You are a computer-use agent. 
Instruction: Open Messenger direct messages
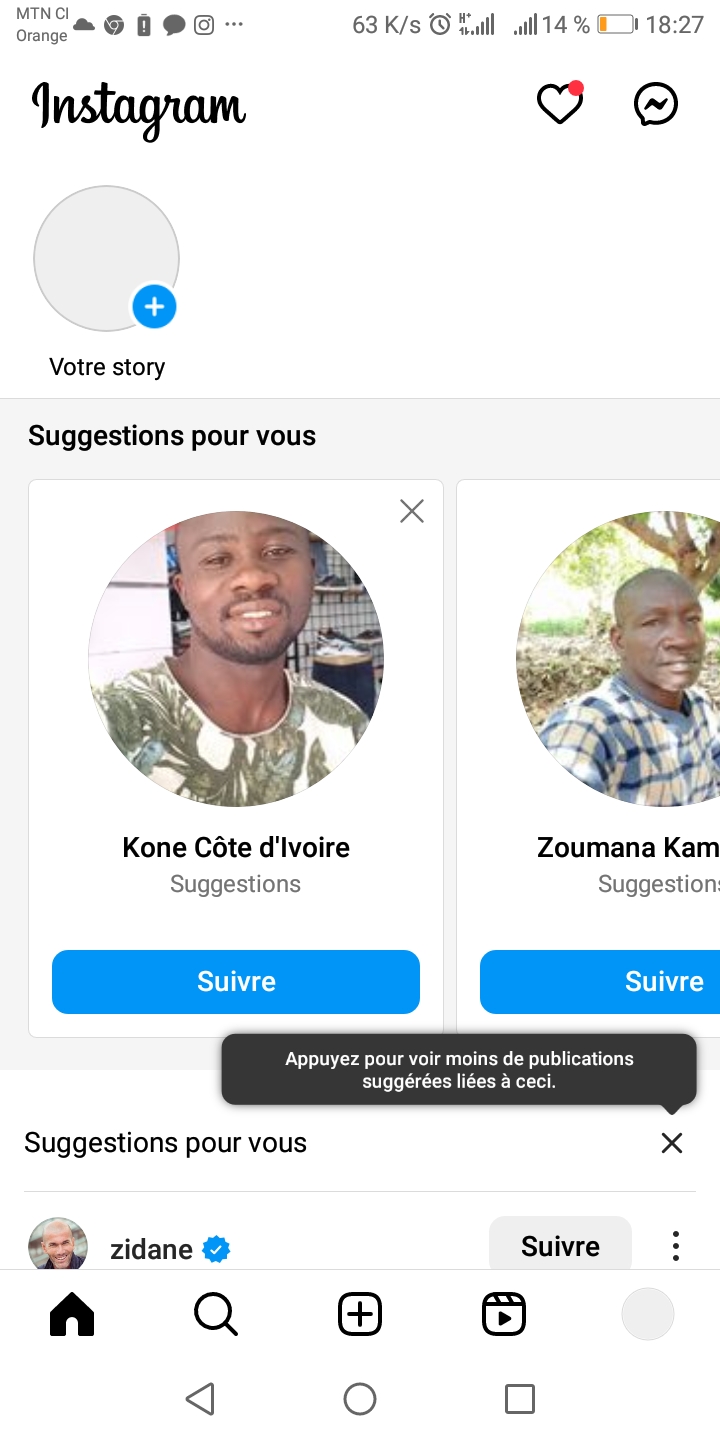pos(656,104)
